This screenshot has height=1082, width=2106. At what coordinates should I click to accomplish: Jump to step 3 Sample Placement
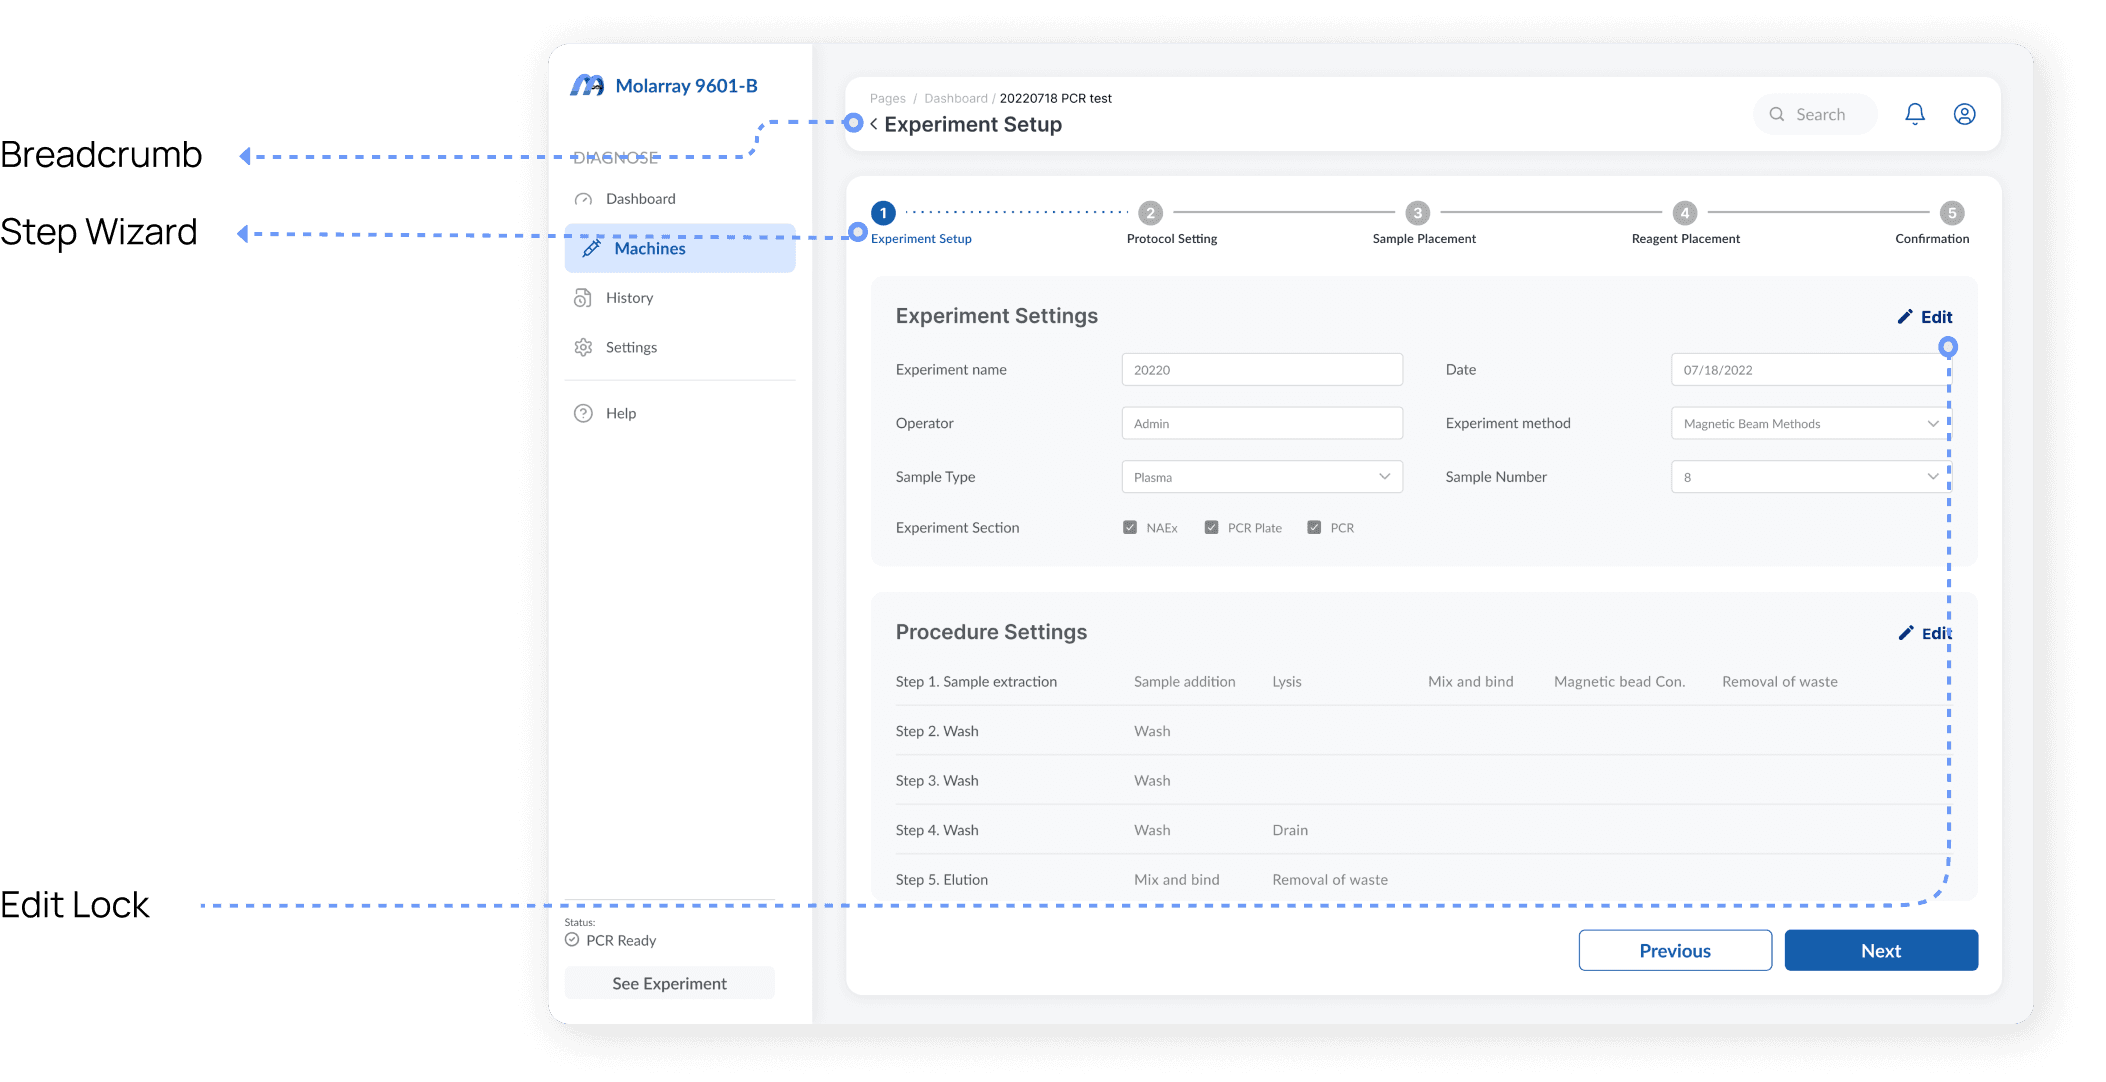pos(1417,213)
